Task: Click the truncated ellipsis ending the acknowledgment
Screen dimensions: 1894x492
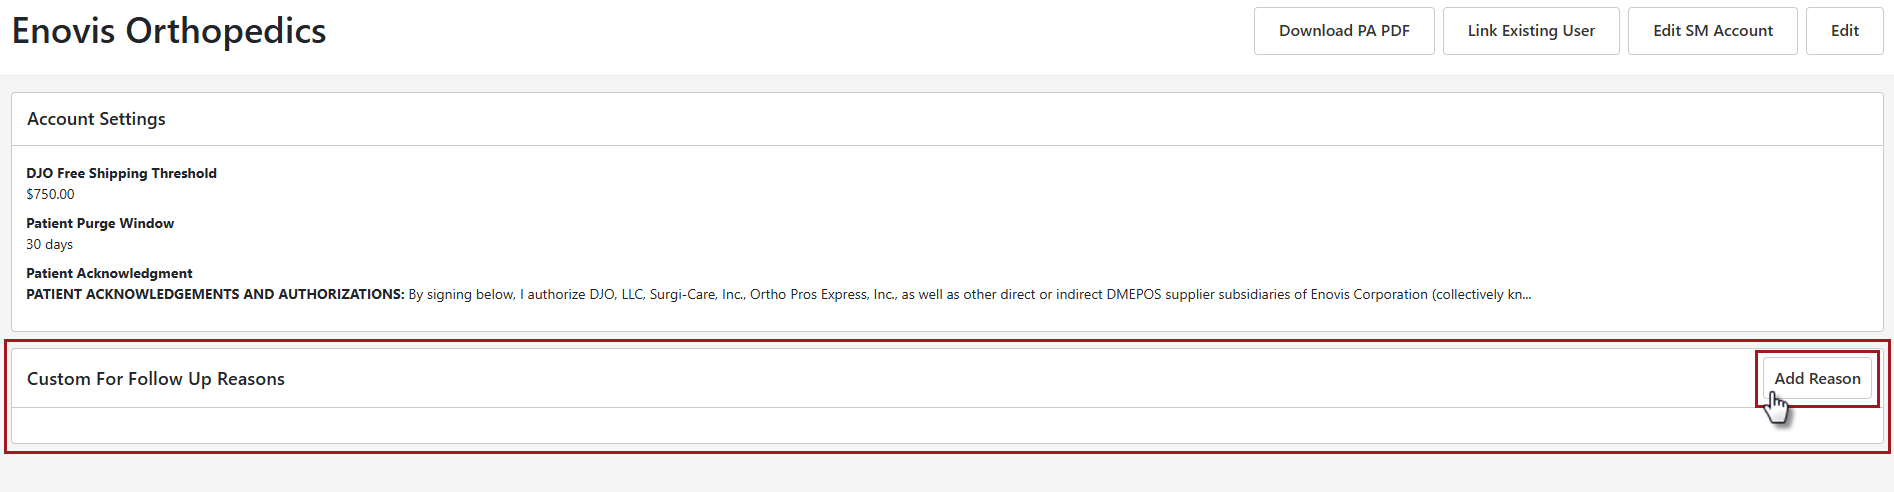Action: (x=1525, y=295)
